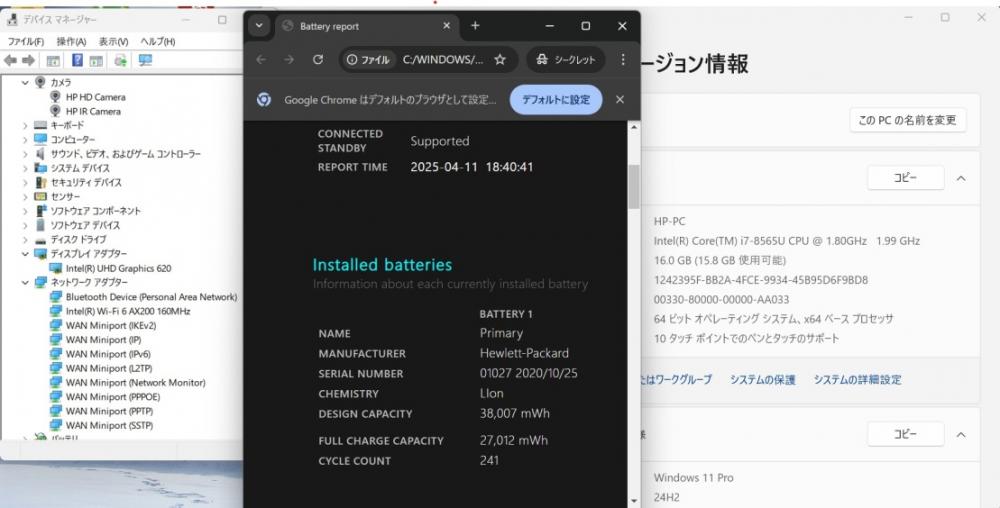The image size is (1000, 508).
Task: Click the serial number 01027 2020/10/25
Action: (x=529, y=374)
